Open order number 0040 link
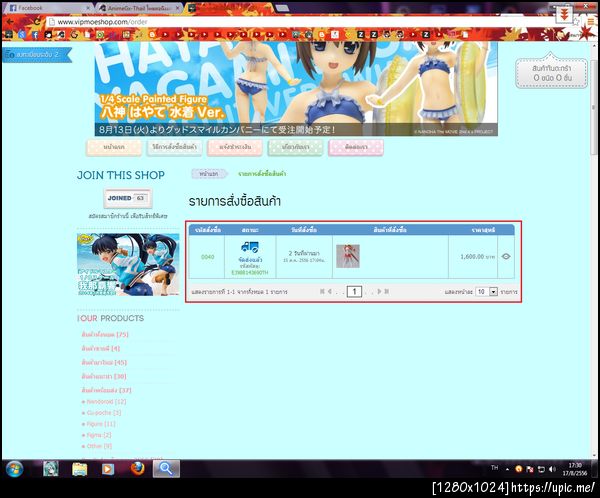 207,257
